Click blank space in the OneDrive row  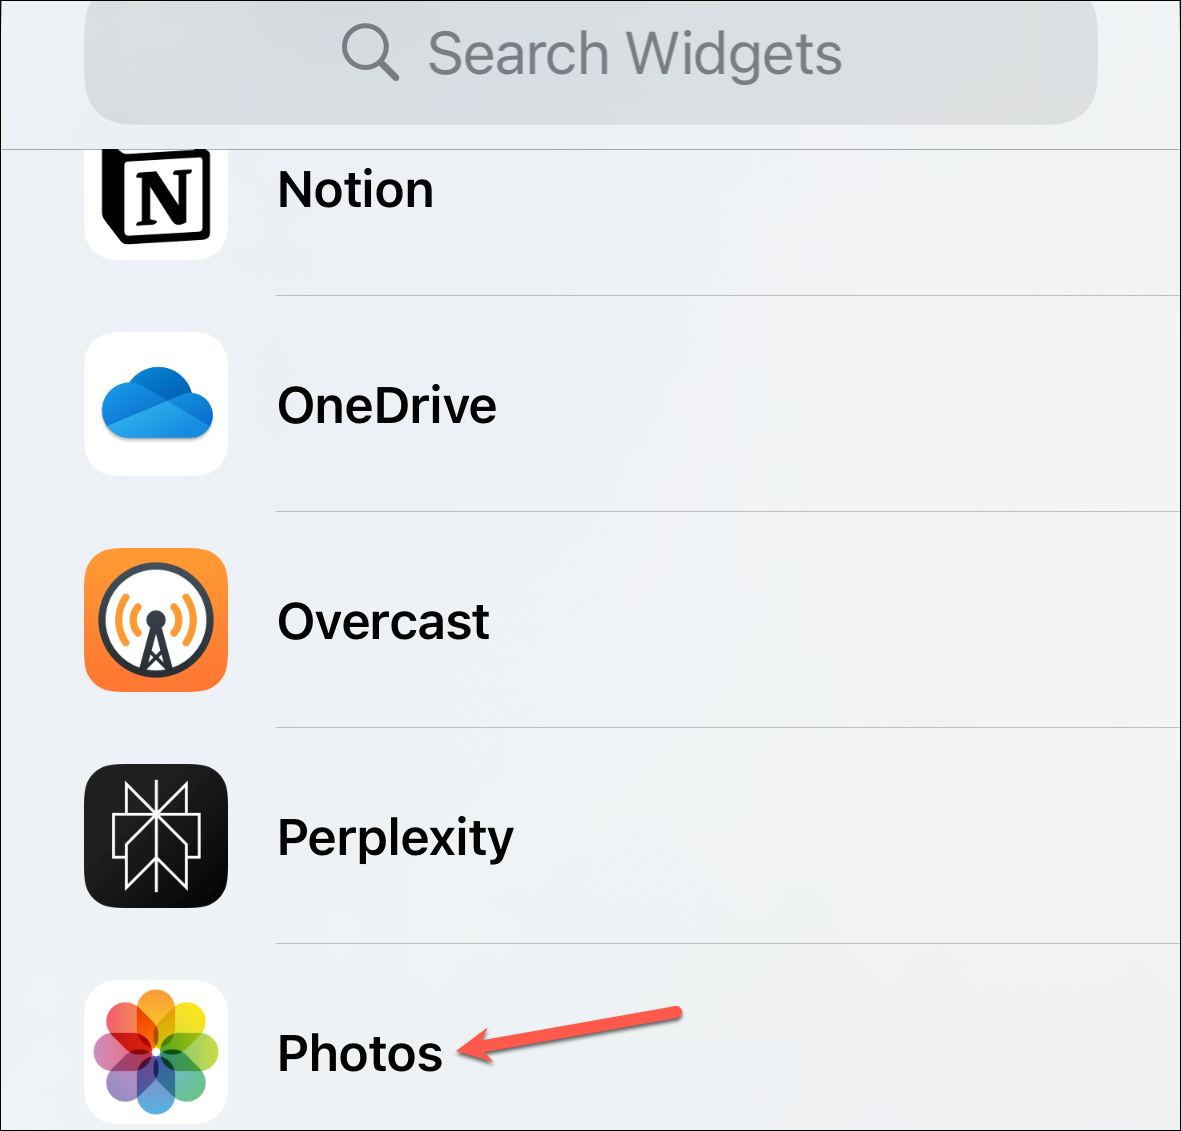[829, 404]
